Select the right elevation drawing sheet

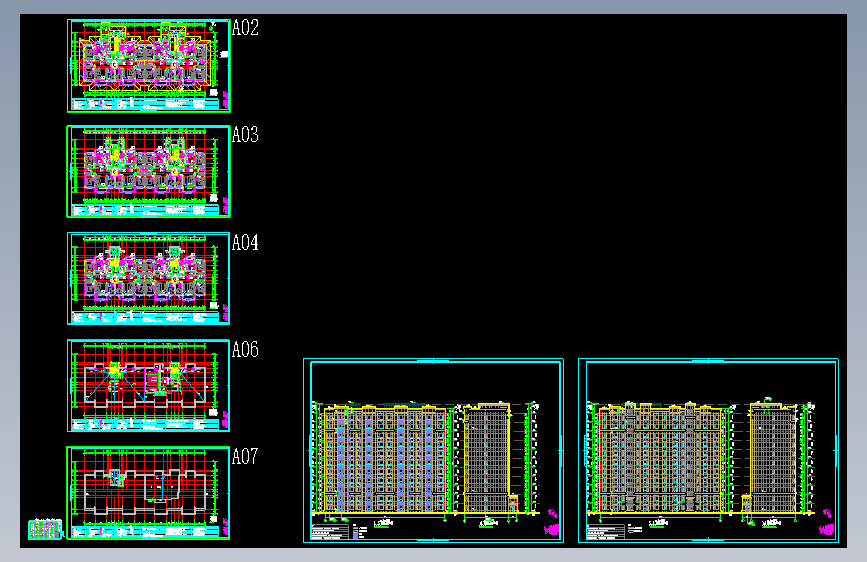(x=708, y=450)
